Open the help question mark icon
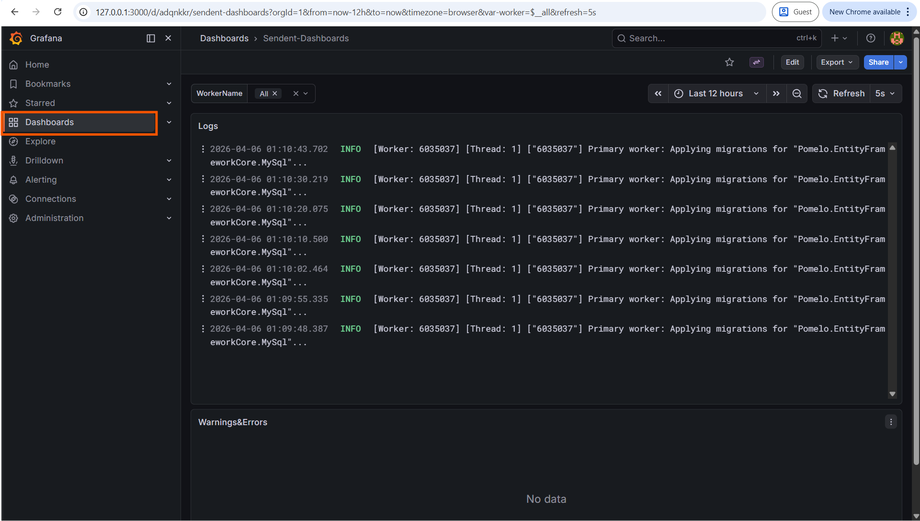Viewport: 920px width, 521px height. point(871,38)
